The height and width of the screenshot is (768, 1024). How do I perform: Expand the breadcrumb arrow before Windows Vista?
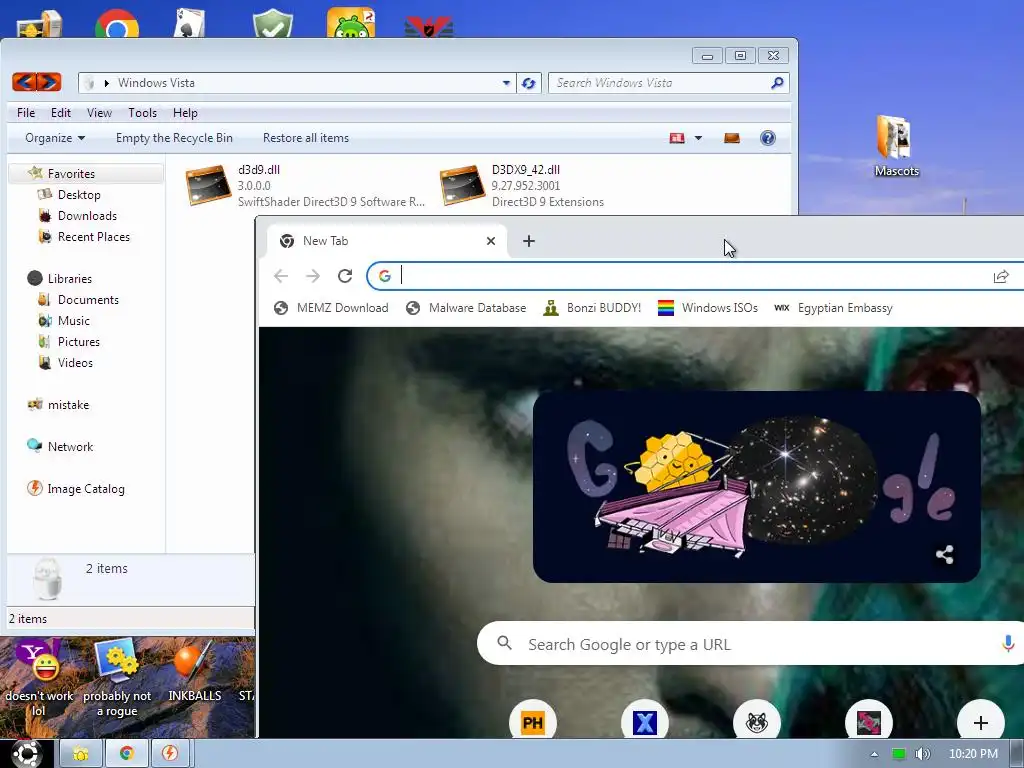coord(106,83)
